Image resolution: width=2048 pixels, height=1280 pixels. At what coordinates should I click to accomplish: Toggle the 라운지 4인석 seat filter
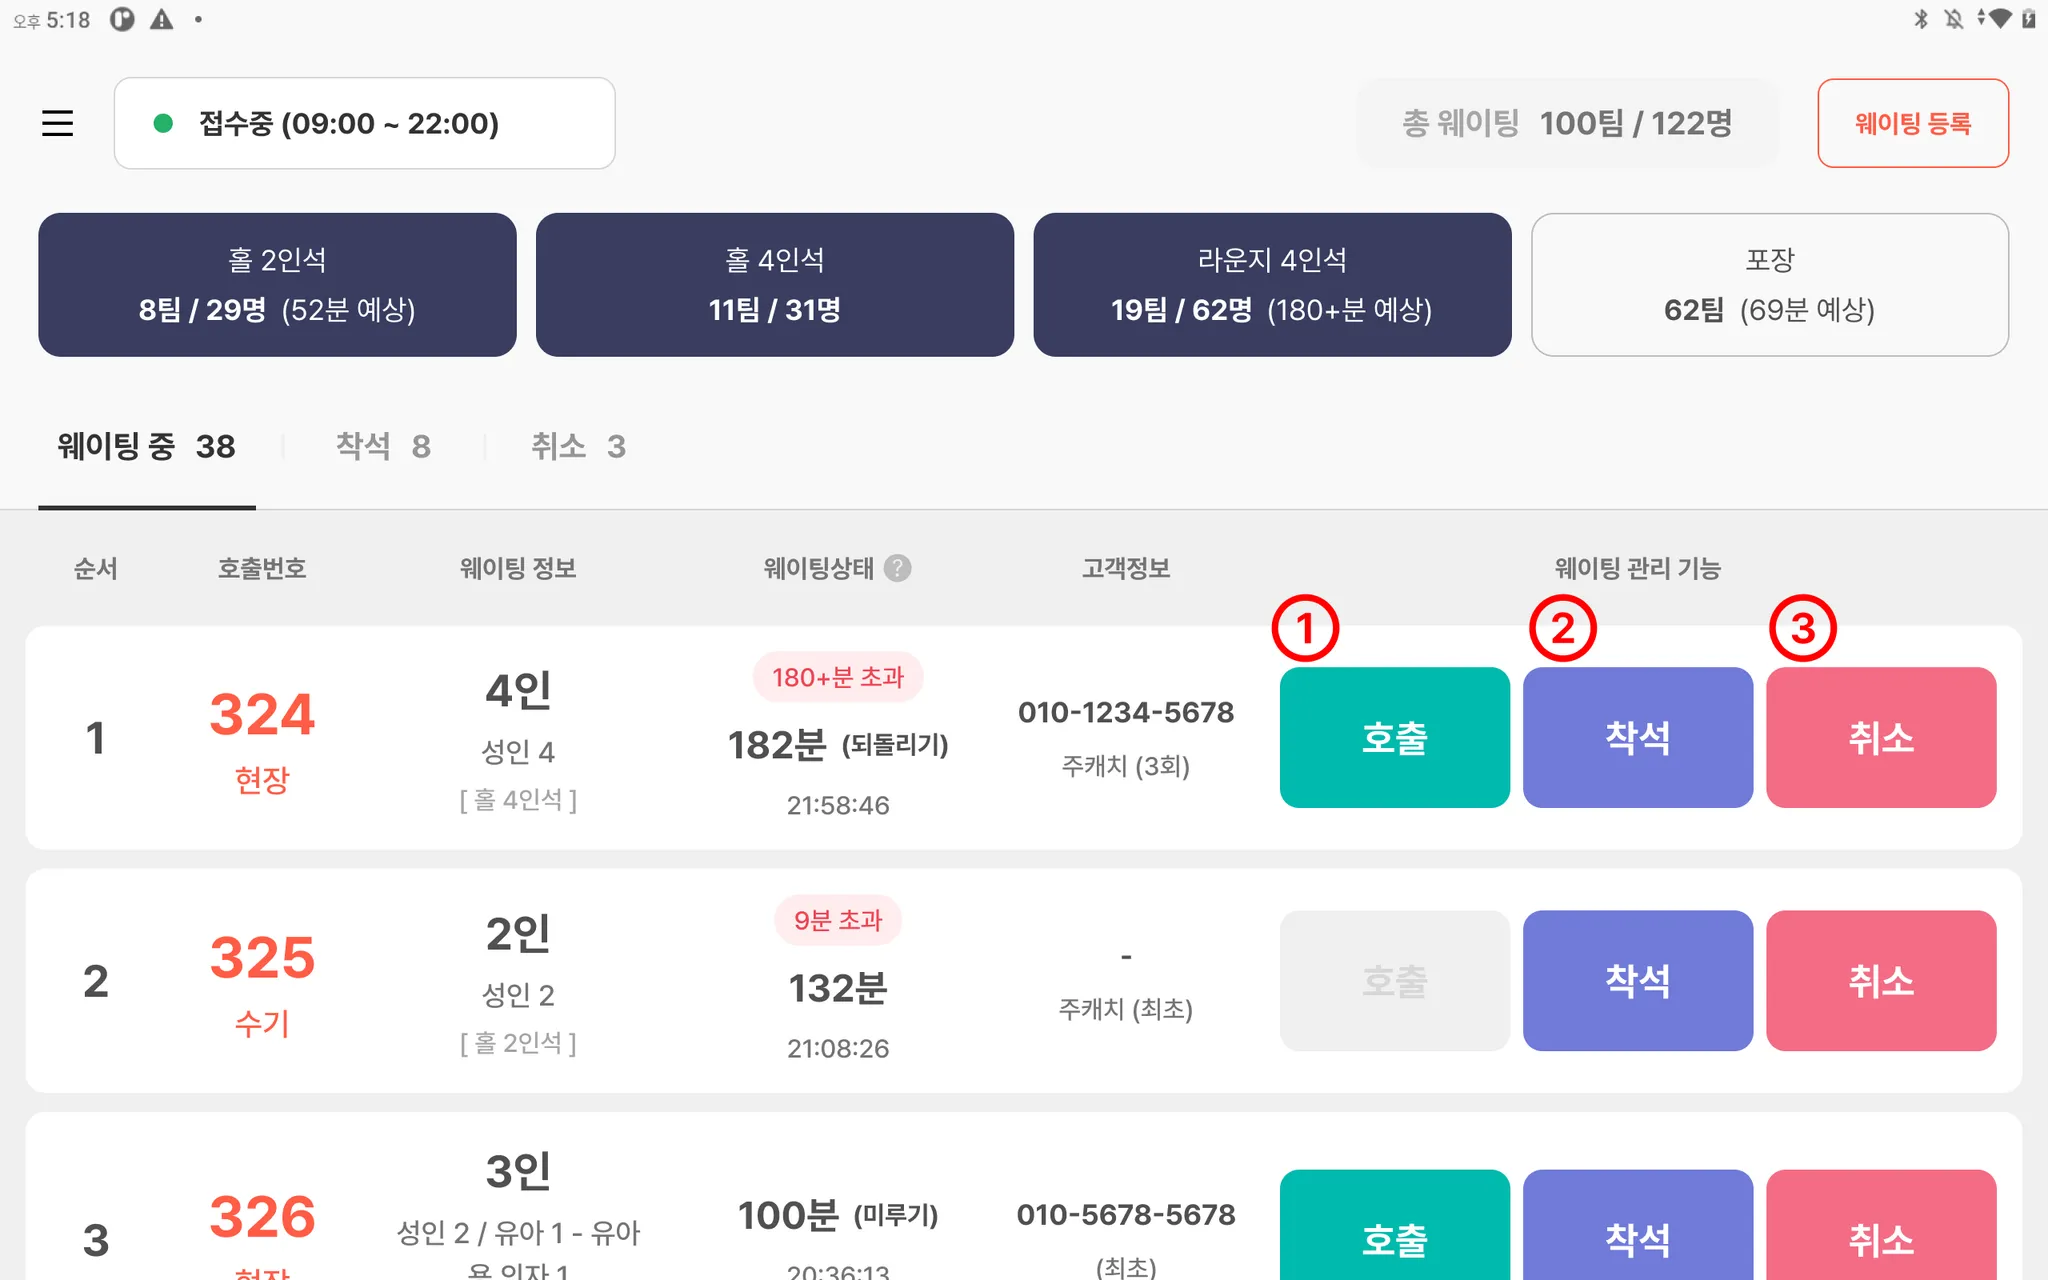click(x=1272, y=285)
